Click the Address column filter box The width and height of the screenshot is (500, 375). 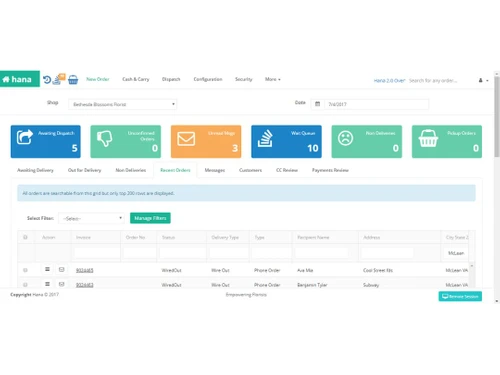pyautogui.click(x=387, y=253)
